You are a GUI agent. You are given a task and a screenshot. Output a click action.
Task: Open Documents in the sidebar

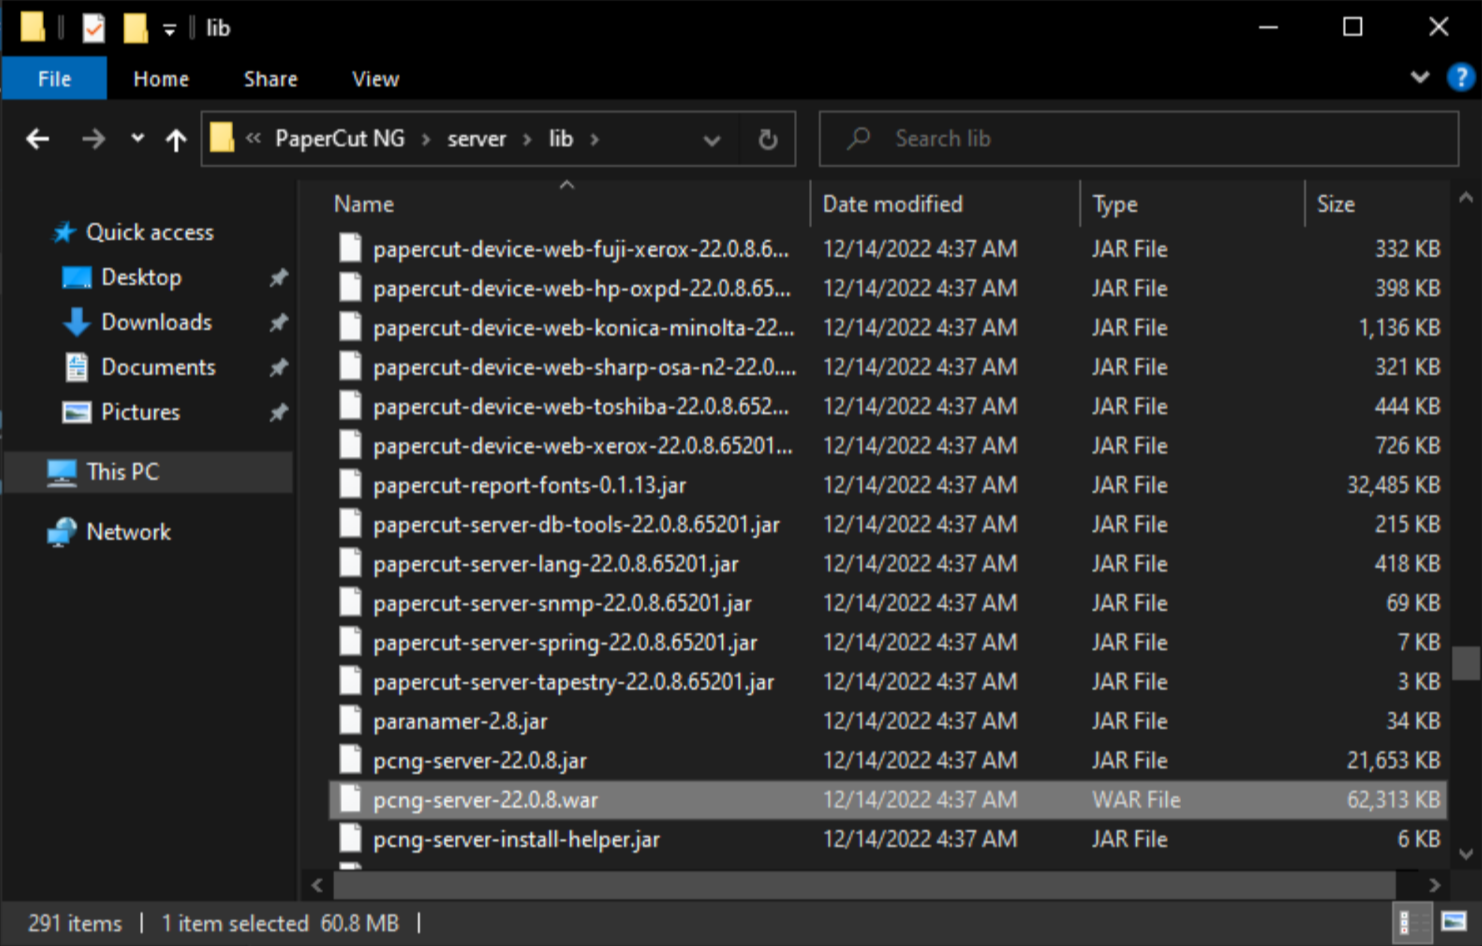[139, 367]
